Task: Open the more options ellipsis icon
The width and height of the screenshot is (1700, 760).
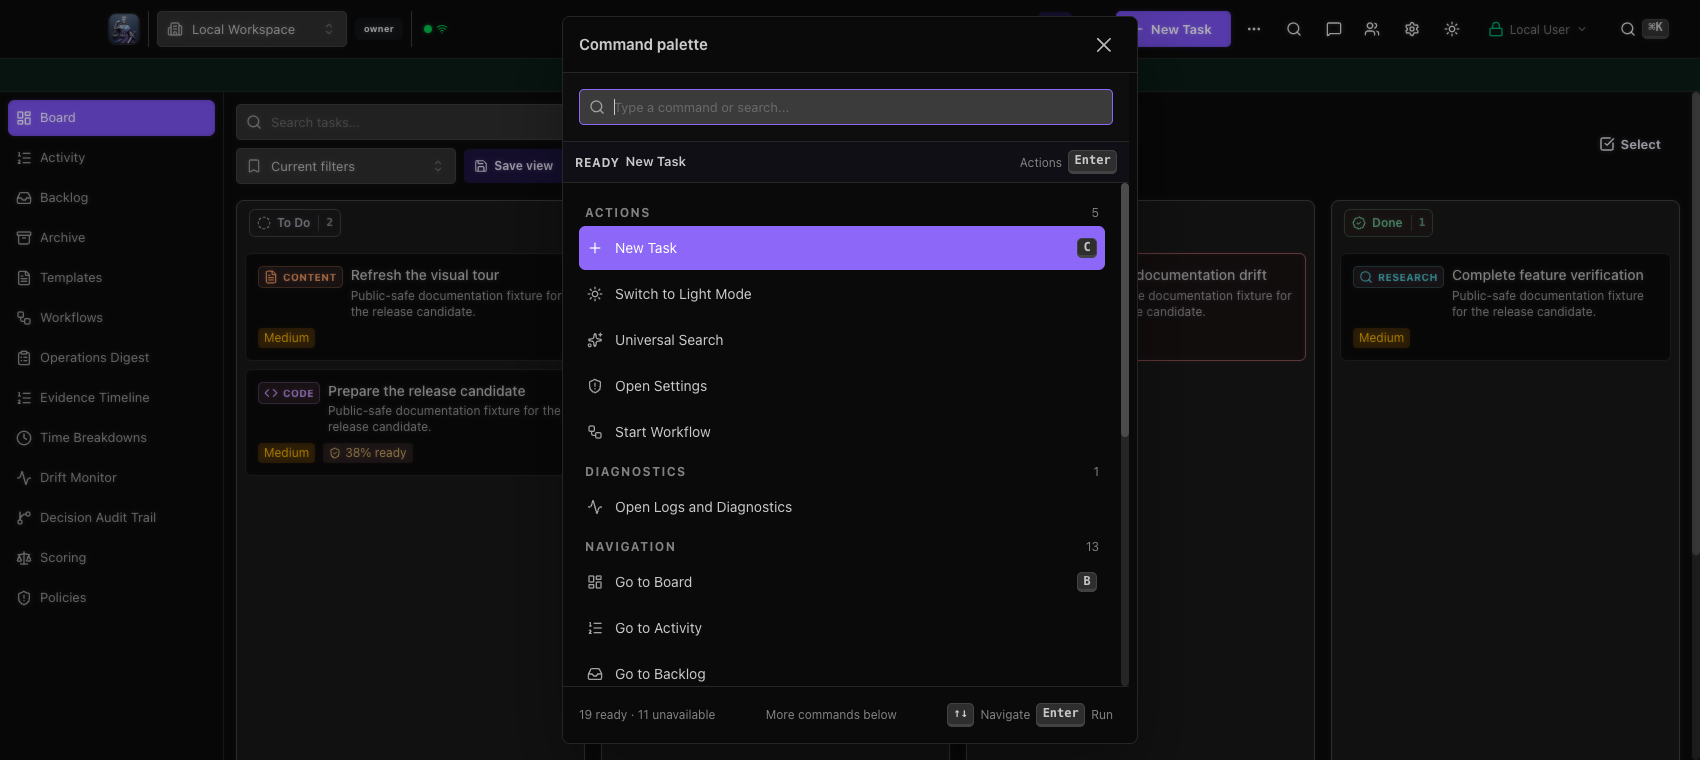Action: click(x=1254, y=29)
